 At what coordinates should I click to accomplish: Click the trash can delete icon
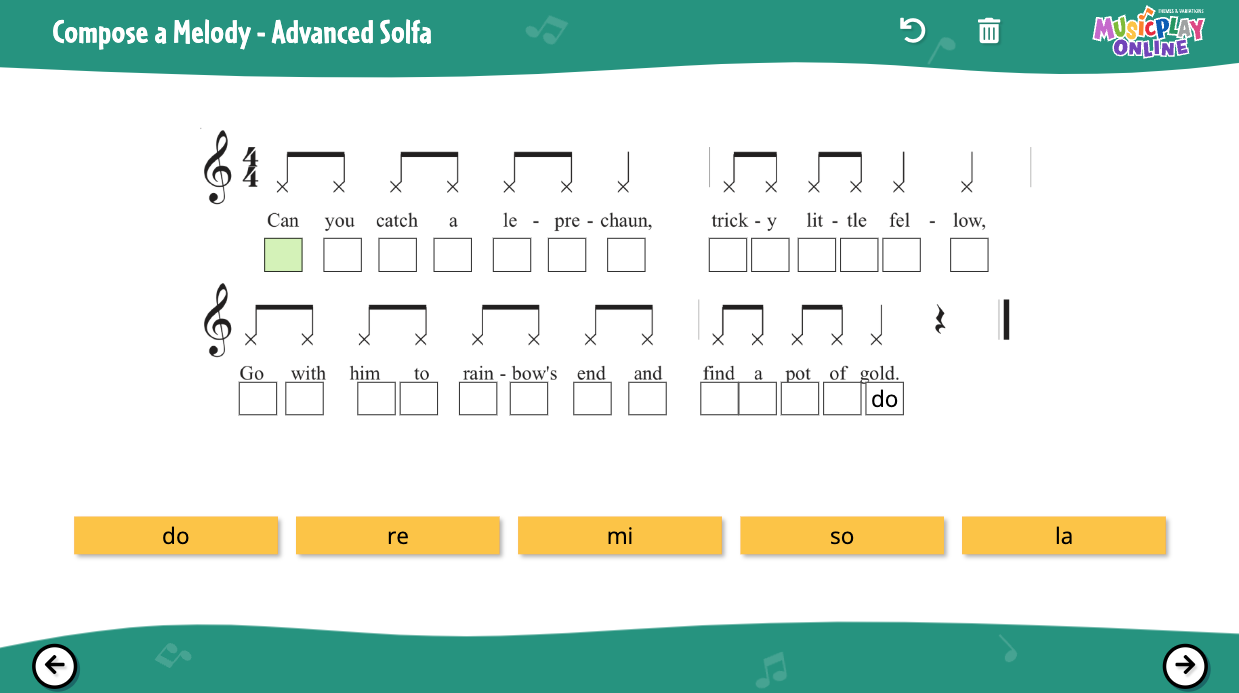point(988,31)
